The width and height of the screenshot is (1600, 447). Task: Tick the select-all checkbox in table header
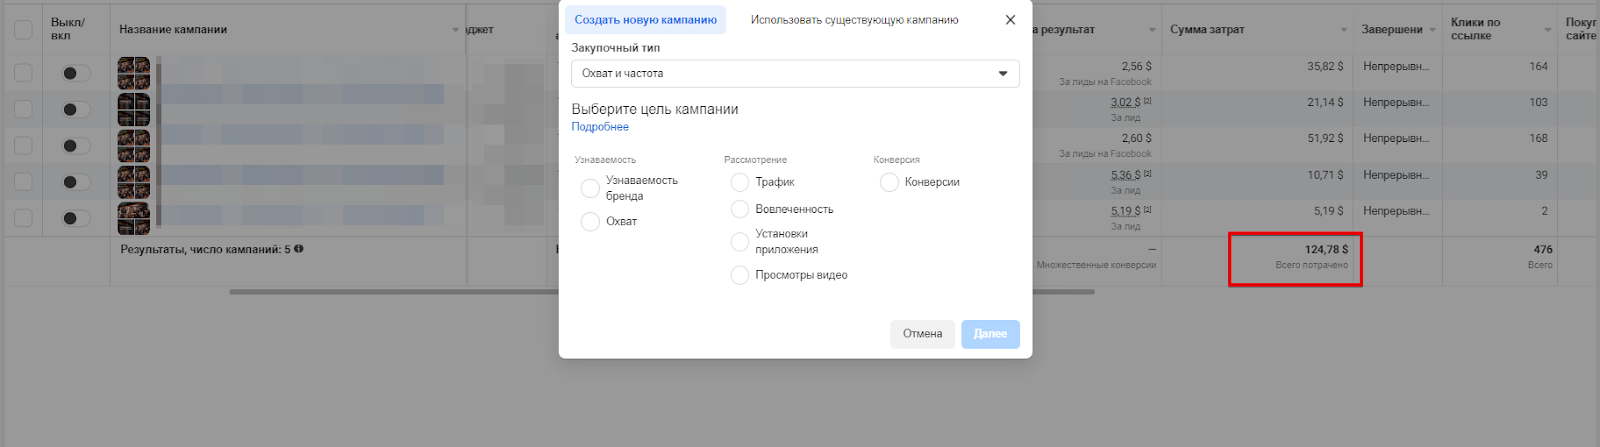tap(23, 30)
